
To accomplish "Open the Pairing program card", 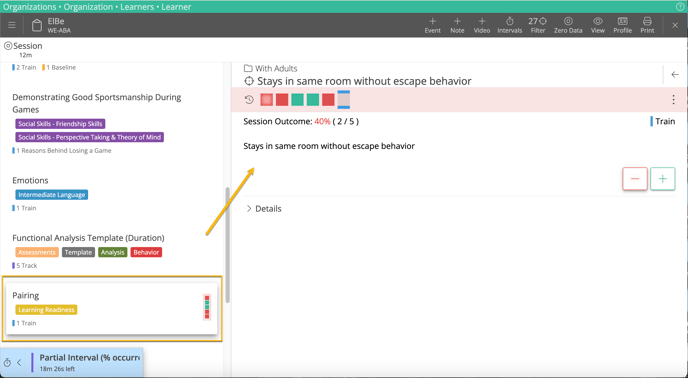I will (x=112, y=309).
